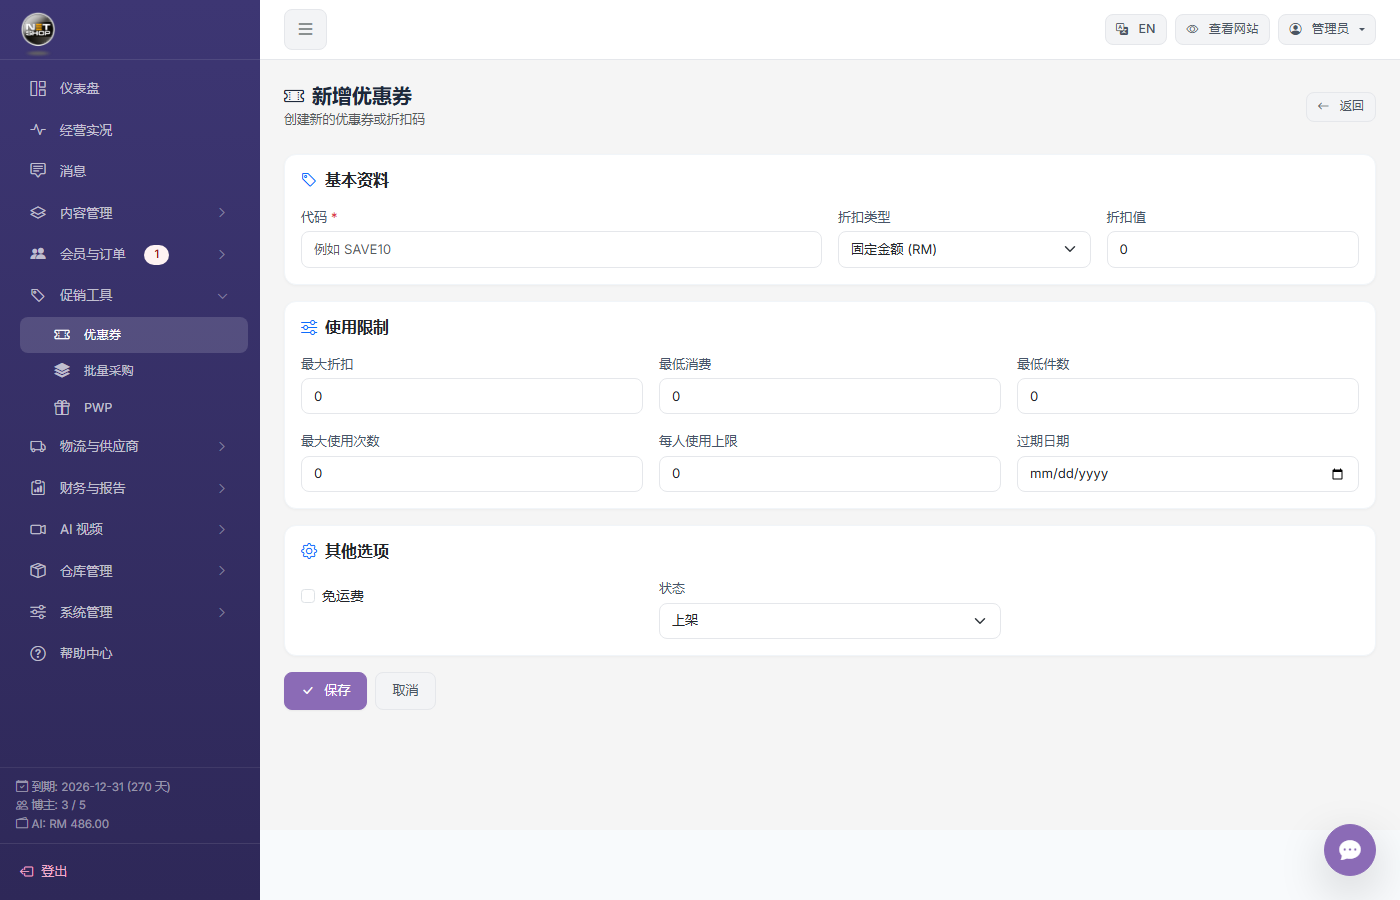Click the 使用限制 section heading
The image size is (1400, 900).
point(357,327)
